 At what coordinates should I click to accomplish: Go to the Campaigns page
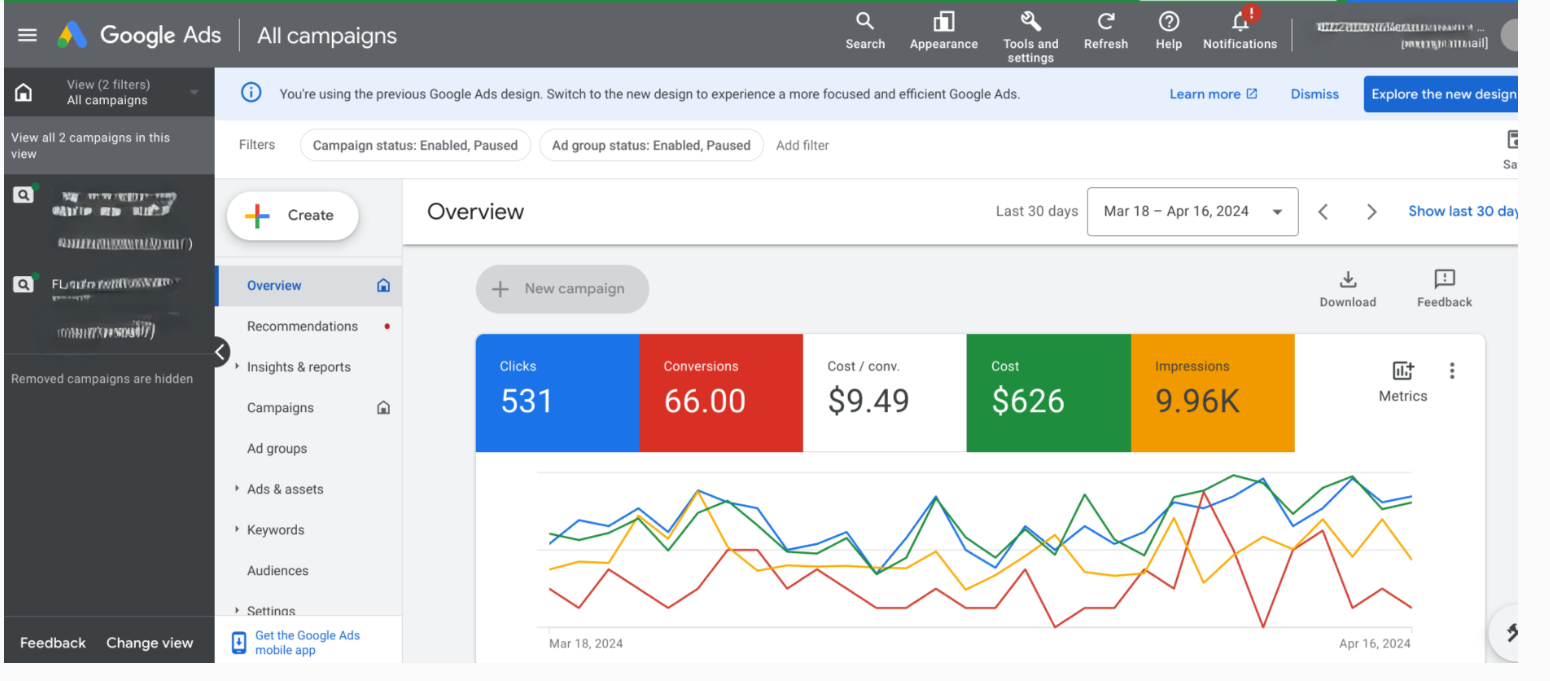point(280,408)
